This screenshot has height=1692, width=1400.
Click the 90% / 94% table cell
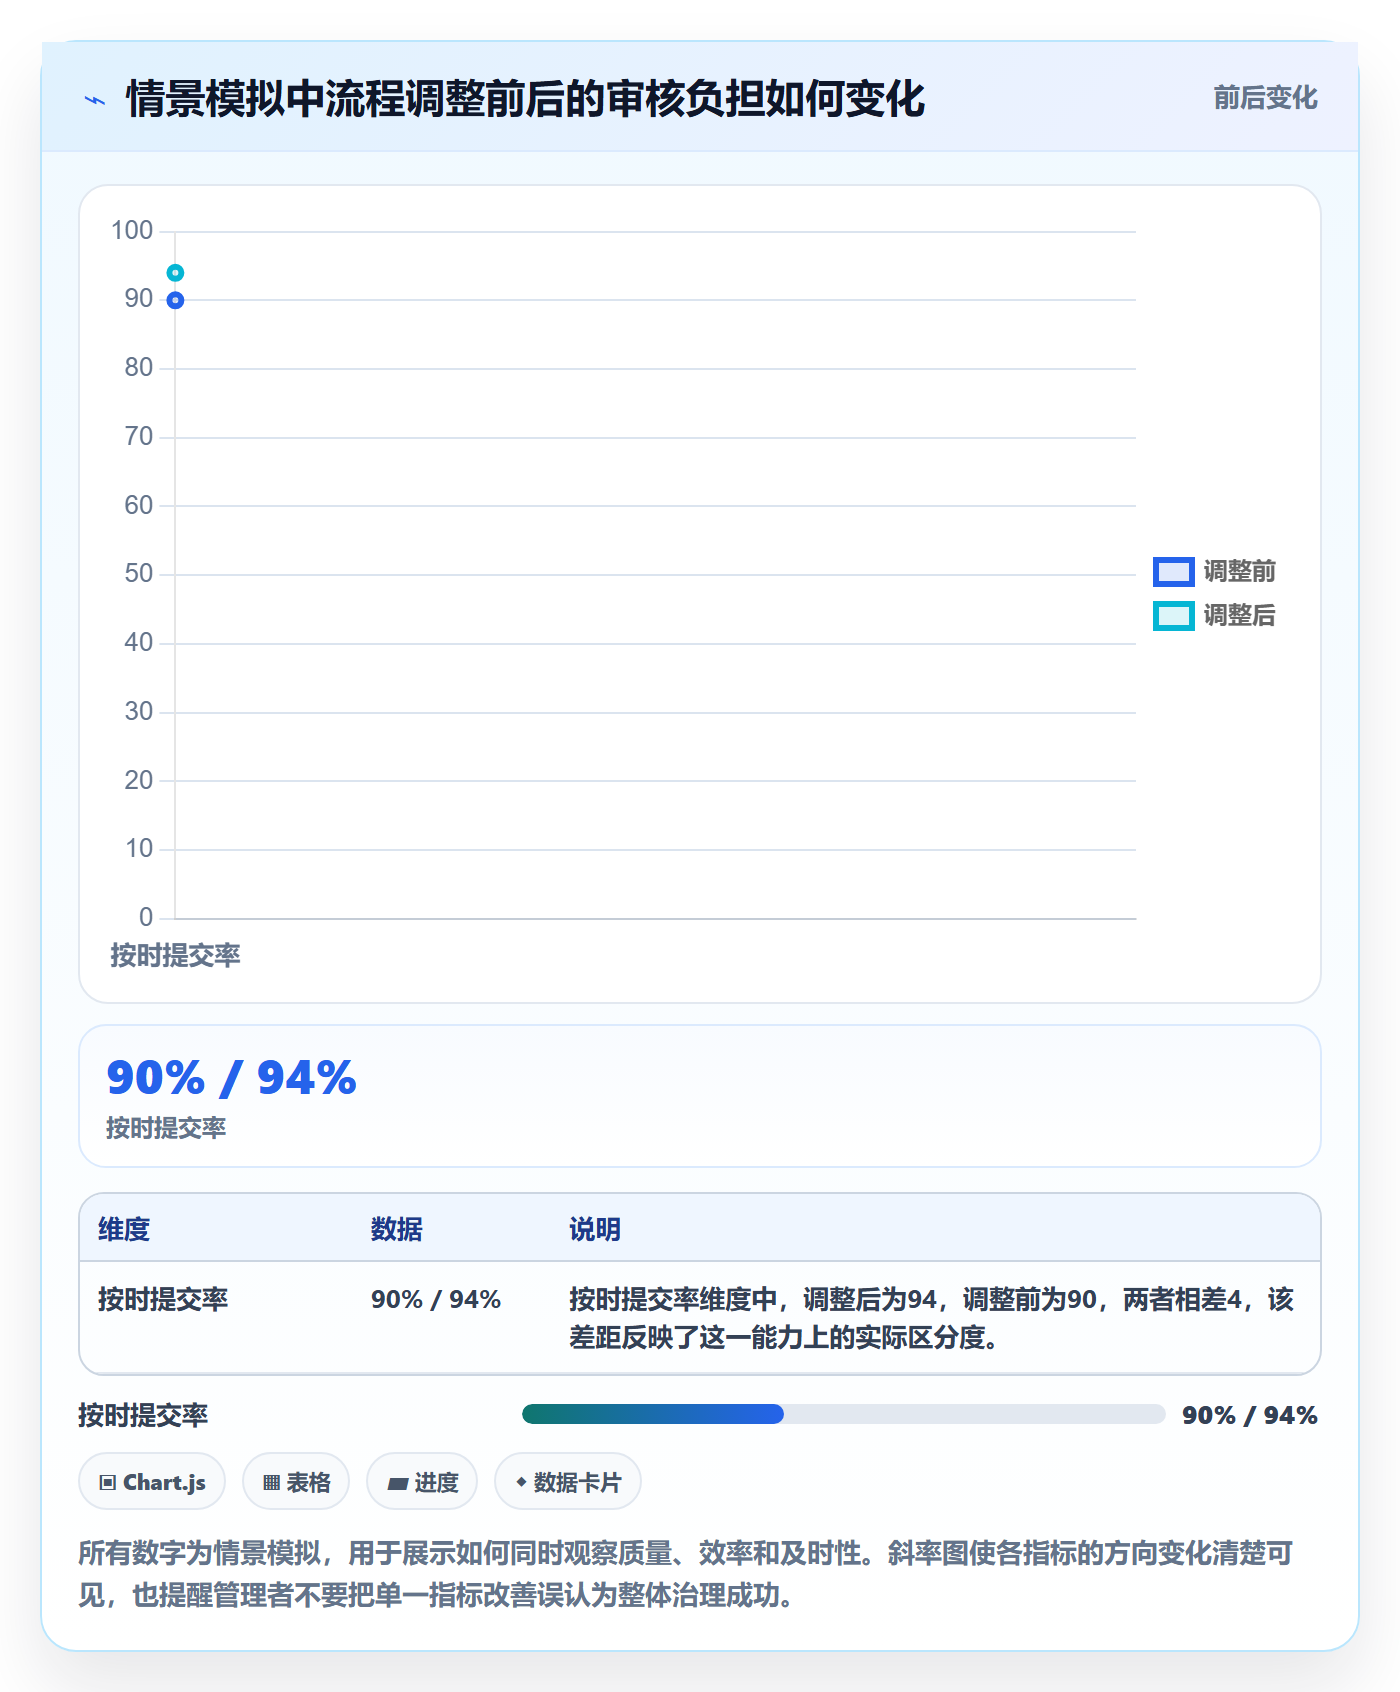[436, 1300]
